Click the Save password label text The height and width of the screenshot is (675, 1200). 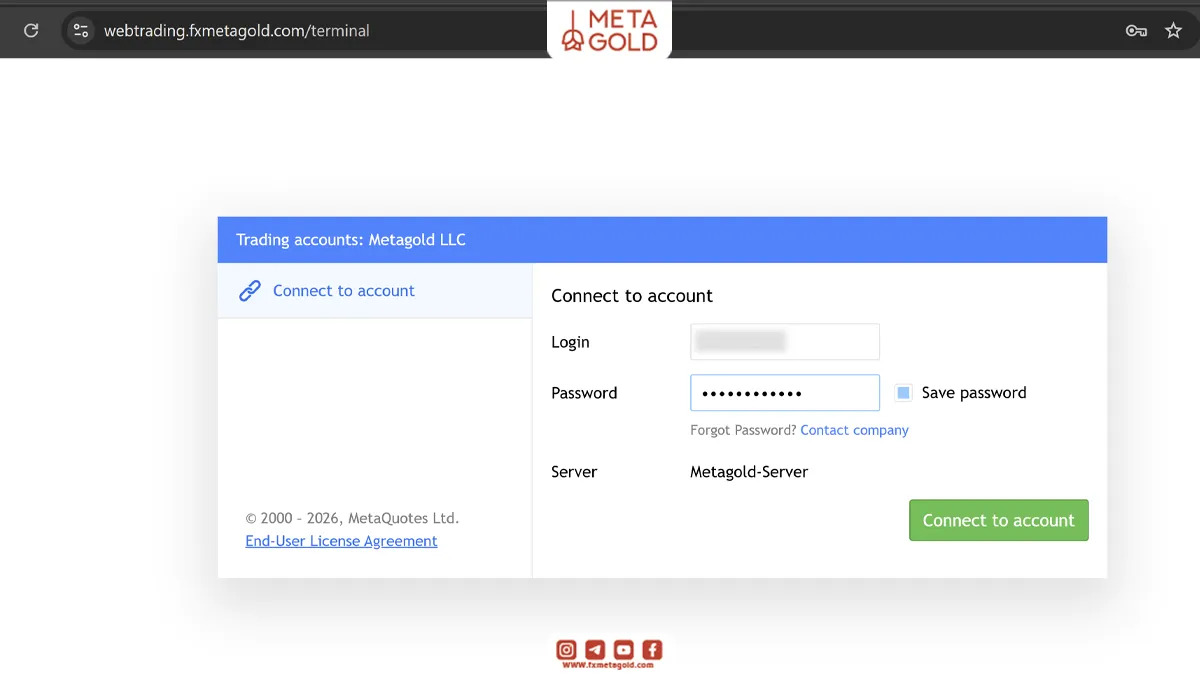pos(974,393)
